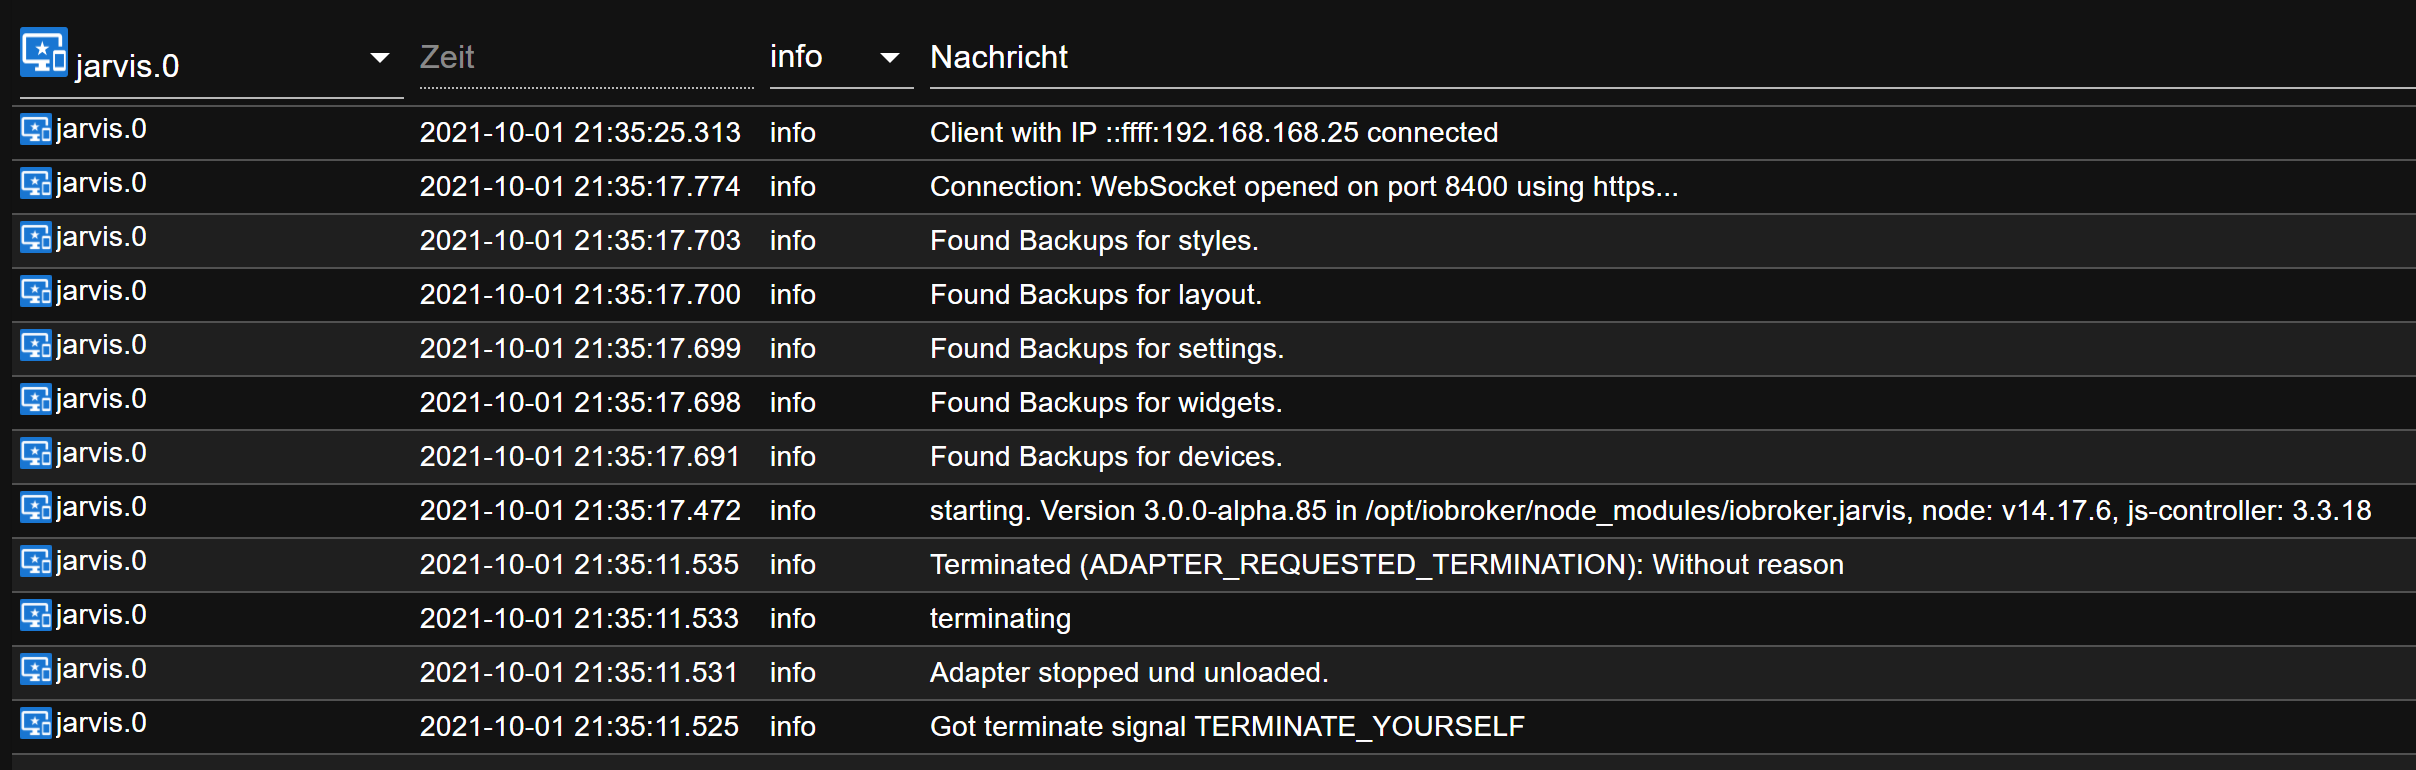
Task: Click the 'Found Backups for devices.' log entry
Action: click(x=1105, y=456)
